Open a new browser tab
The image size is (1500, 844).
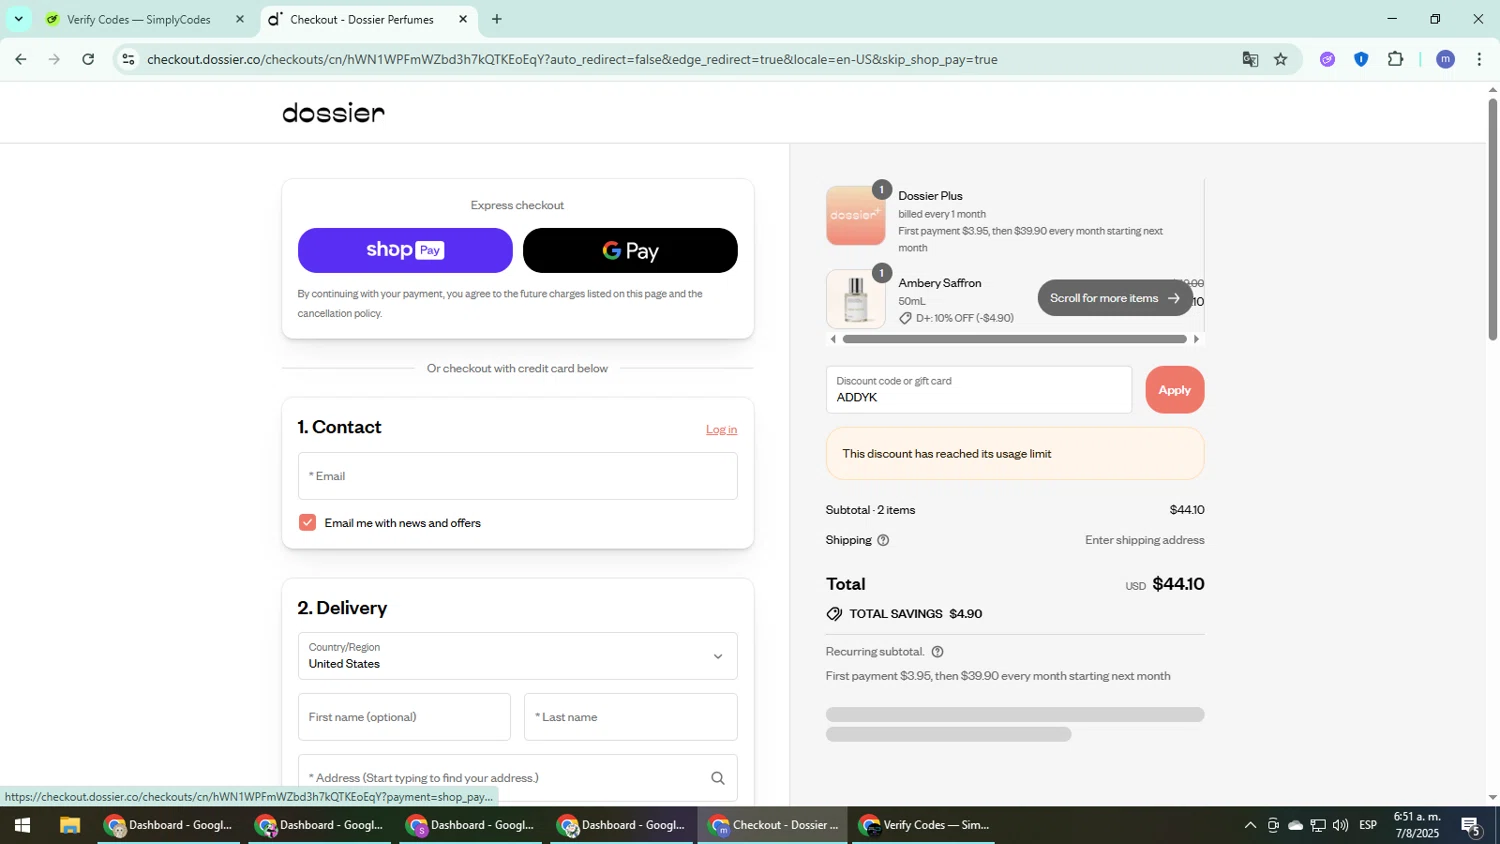(497, 19)
